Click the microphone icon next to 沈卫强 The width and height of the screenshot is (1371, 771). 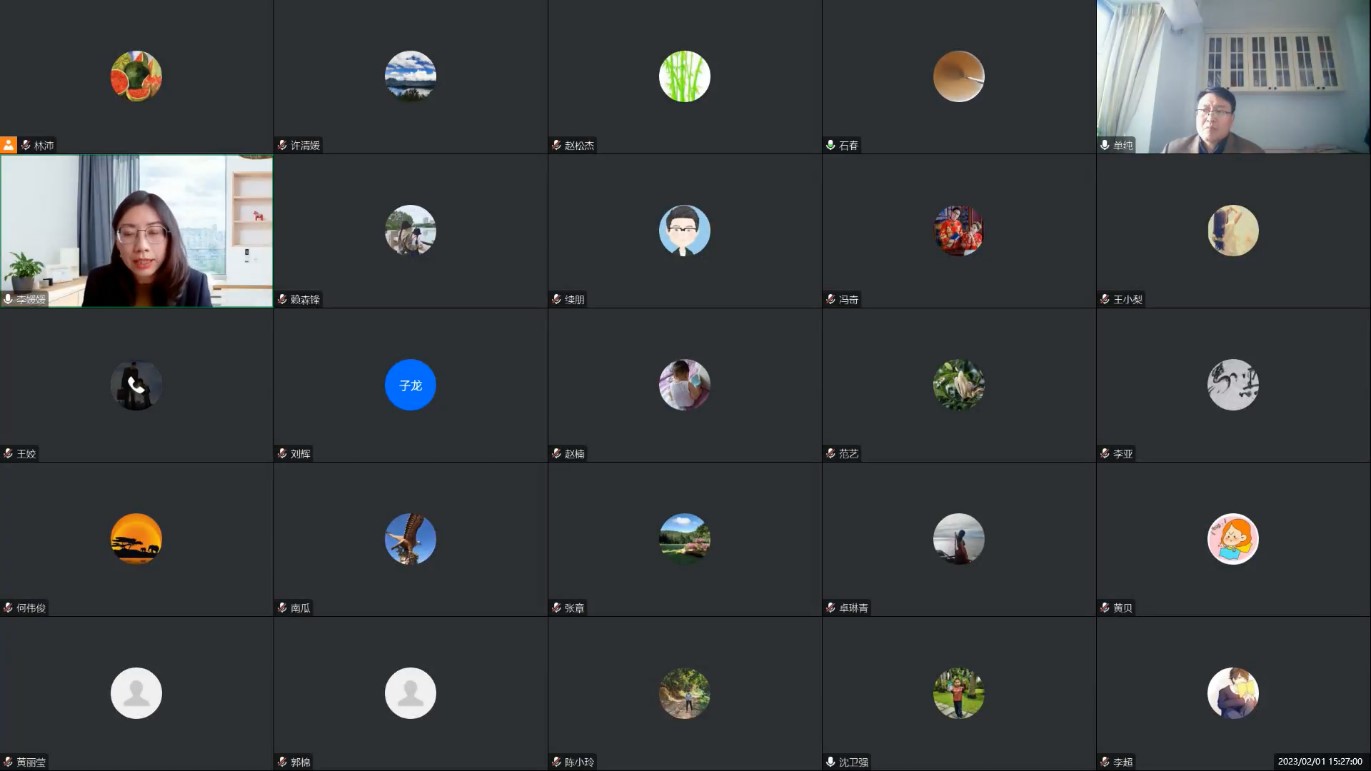pos(830,762)
